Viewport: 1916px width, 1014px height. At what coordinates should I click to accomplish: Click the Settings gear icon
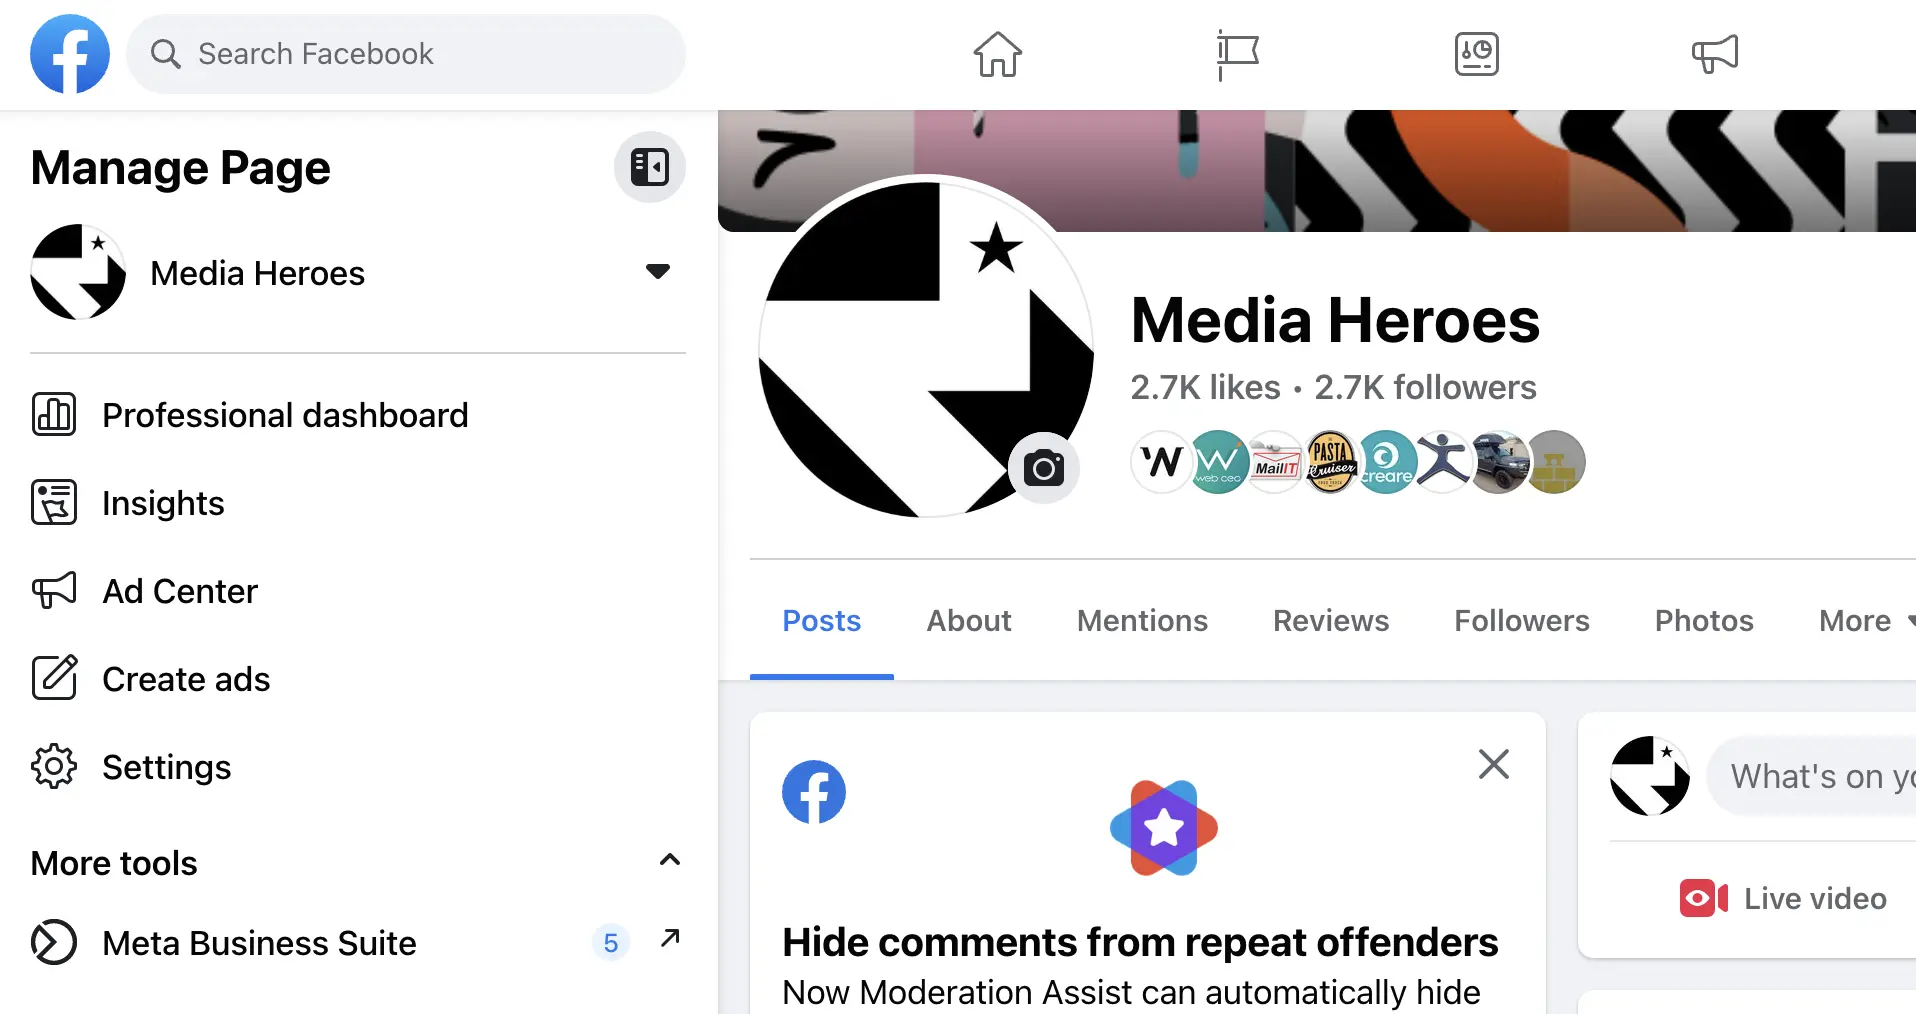click(x=54, y=766)
